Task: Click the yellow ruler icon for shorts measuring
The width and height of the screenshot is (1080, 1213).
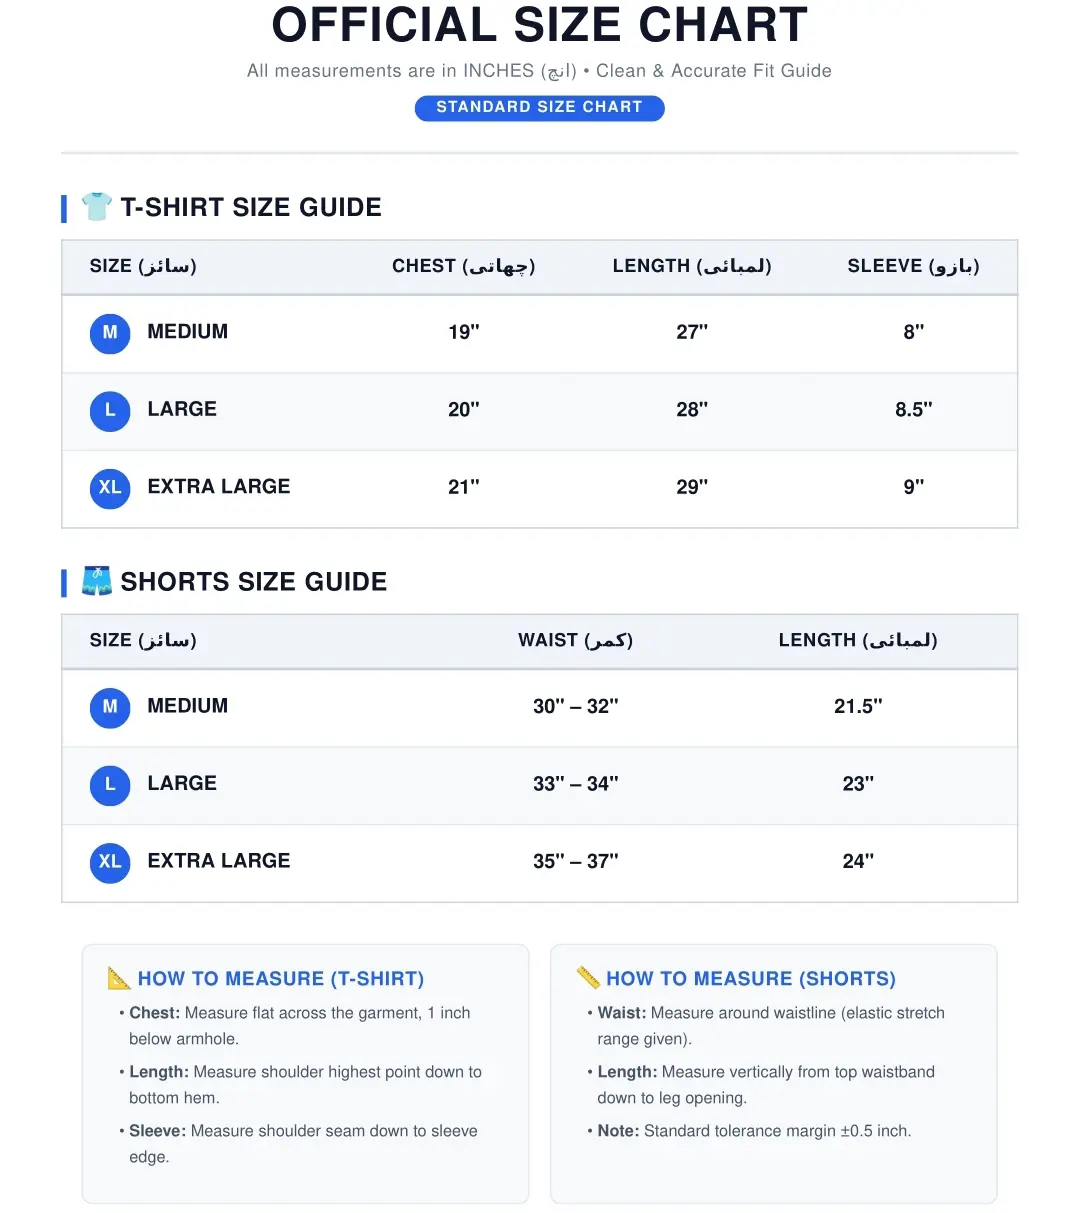Action: point(588,978)
